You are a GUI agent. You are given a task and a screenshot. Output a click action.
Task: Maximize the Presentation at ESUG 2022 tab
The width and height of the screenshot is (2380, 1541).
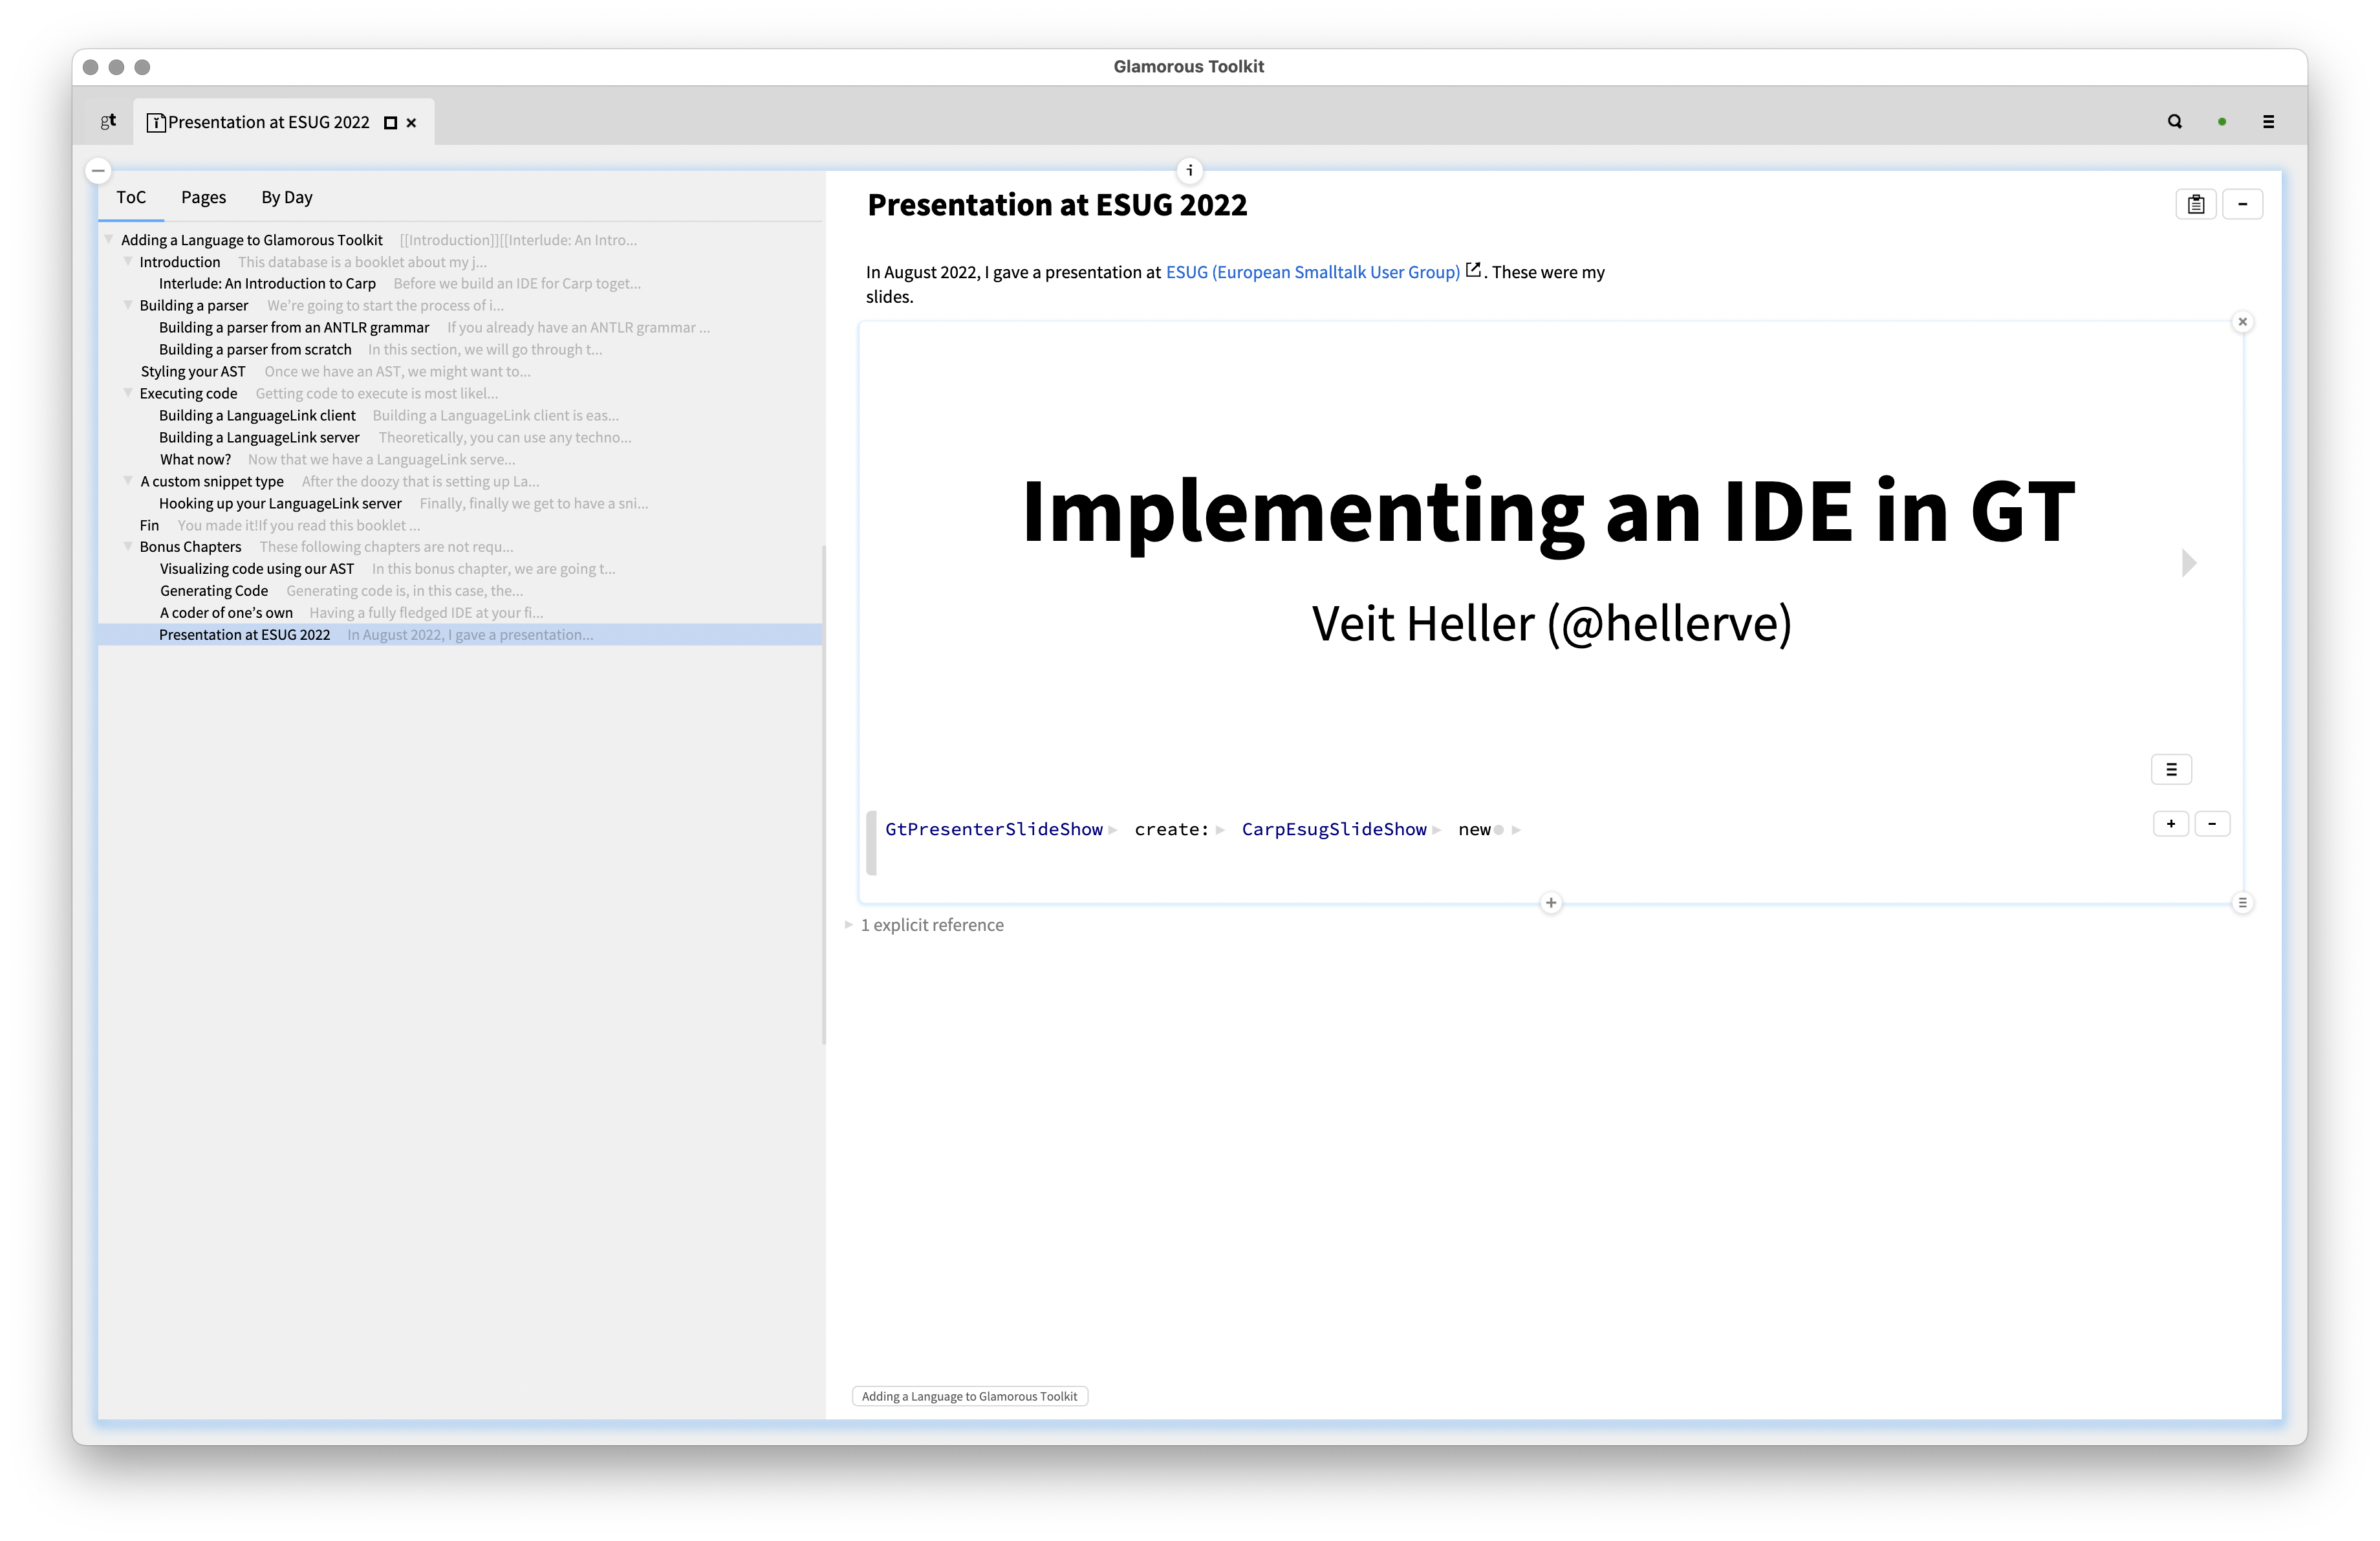pyautogui.click(x=391, y=123)
